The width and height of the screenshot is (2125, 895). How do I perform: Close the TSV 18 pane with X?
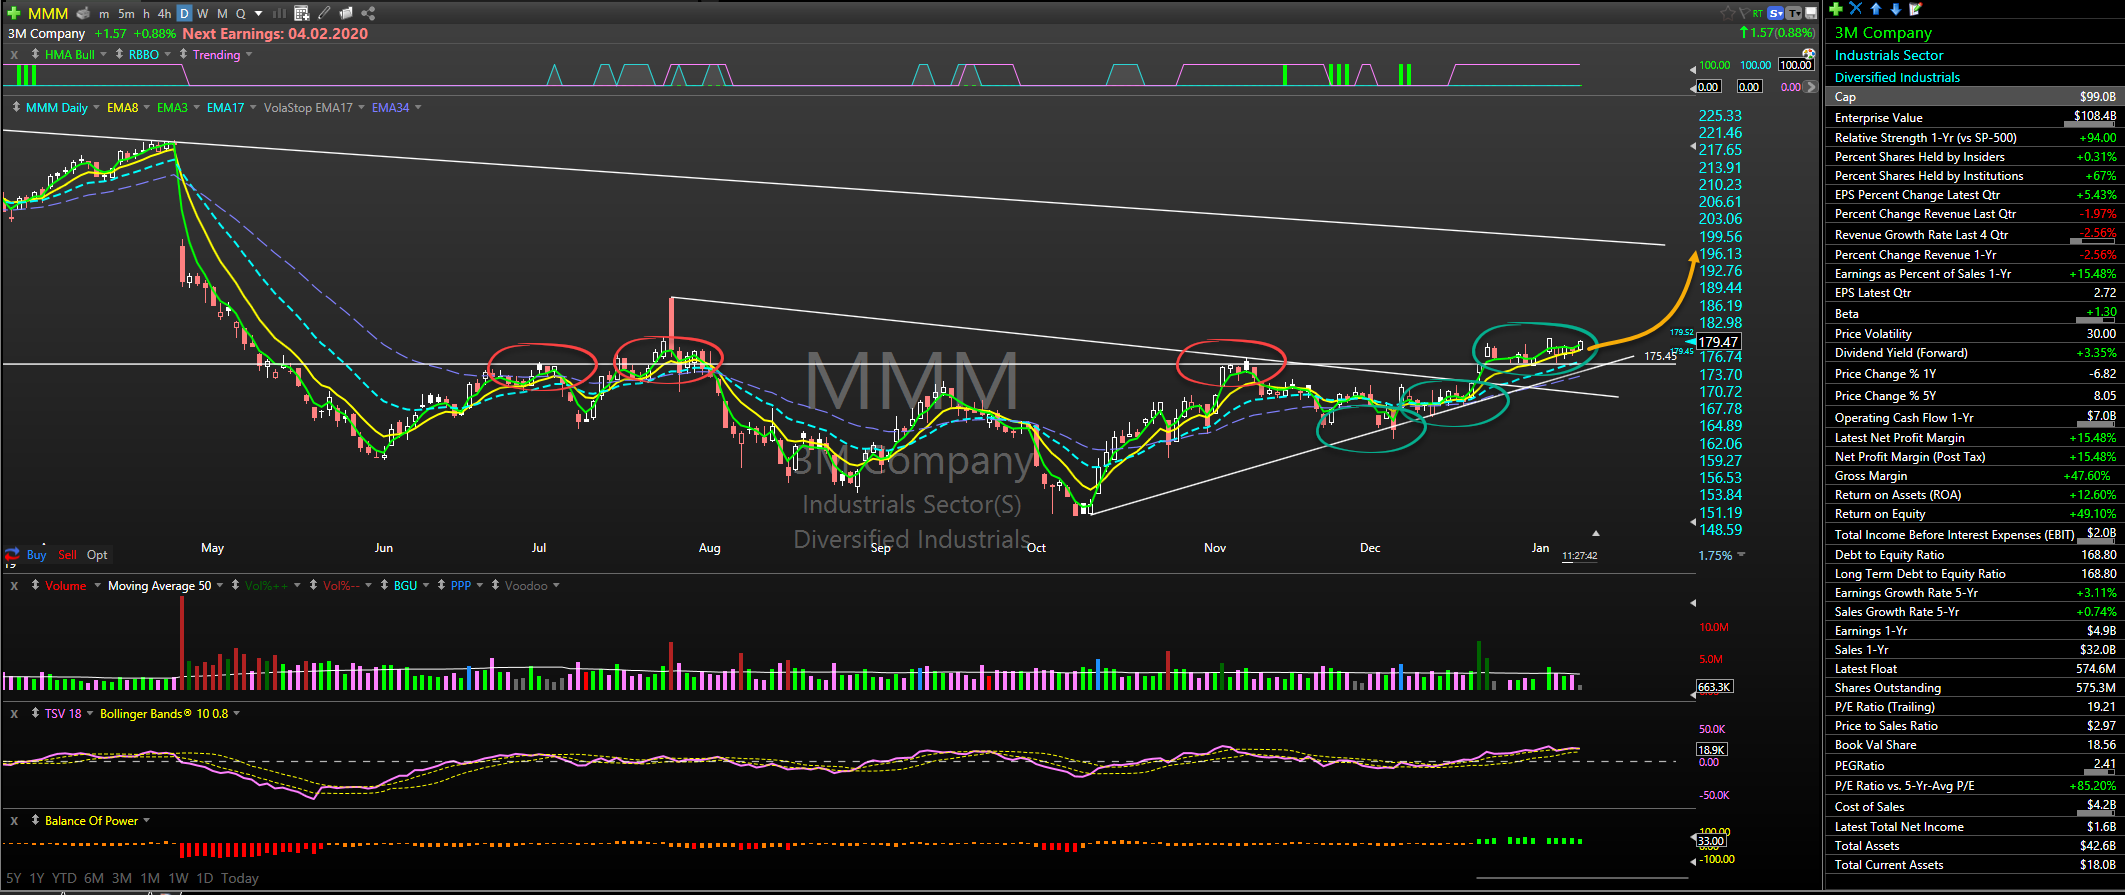coord(14,714)
